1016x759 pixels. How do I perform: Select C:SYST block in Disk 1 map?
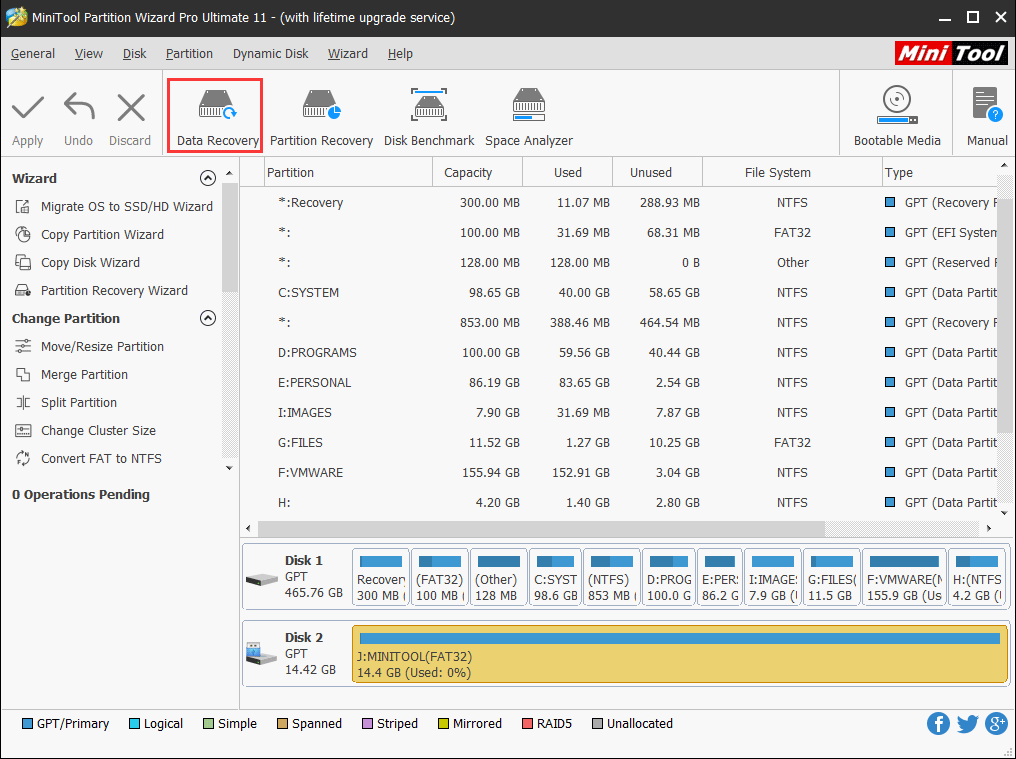(x=555, y=578)
